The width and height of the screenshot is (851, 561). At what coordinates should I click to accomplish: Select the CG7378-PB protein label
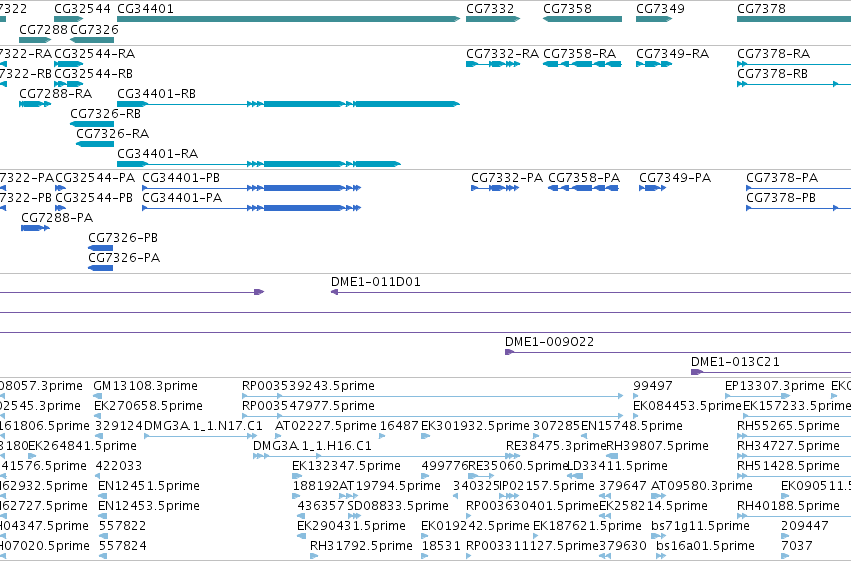tap(781, 198)
